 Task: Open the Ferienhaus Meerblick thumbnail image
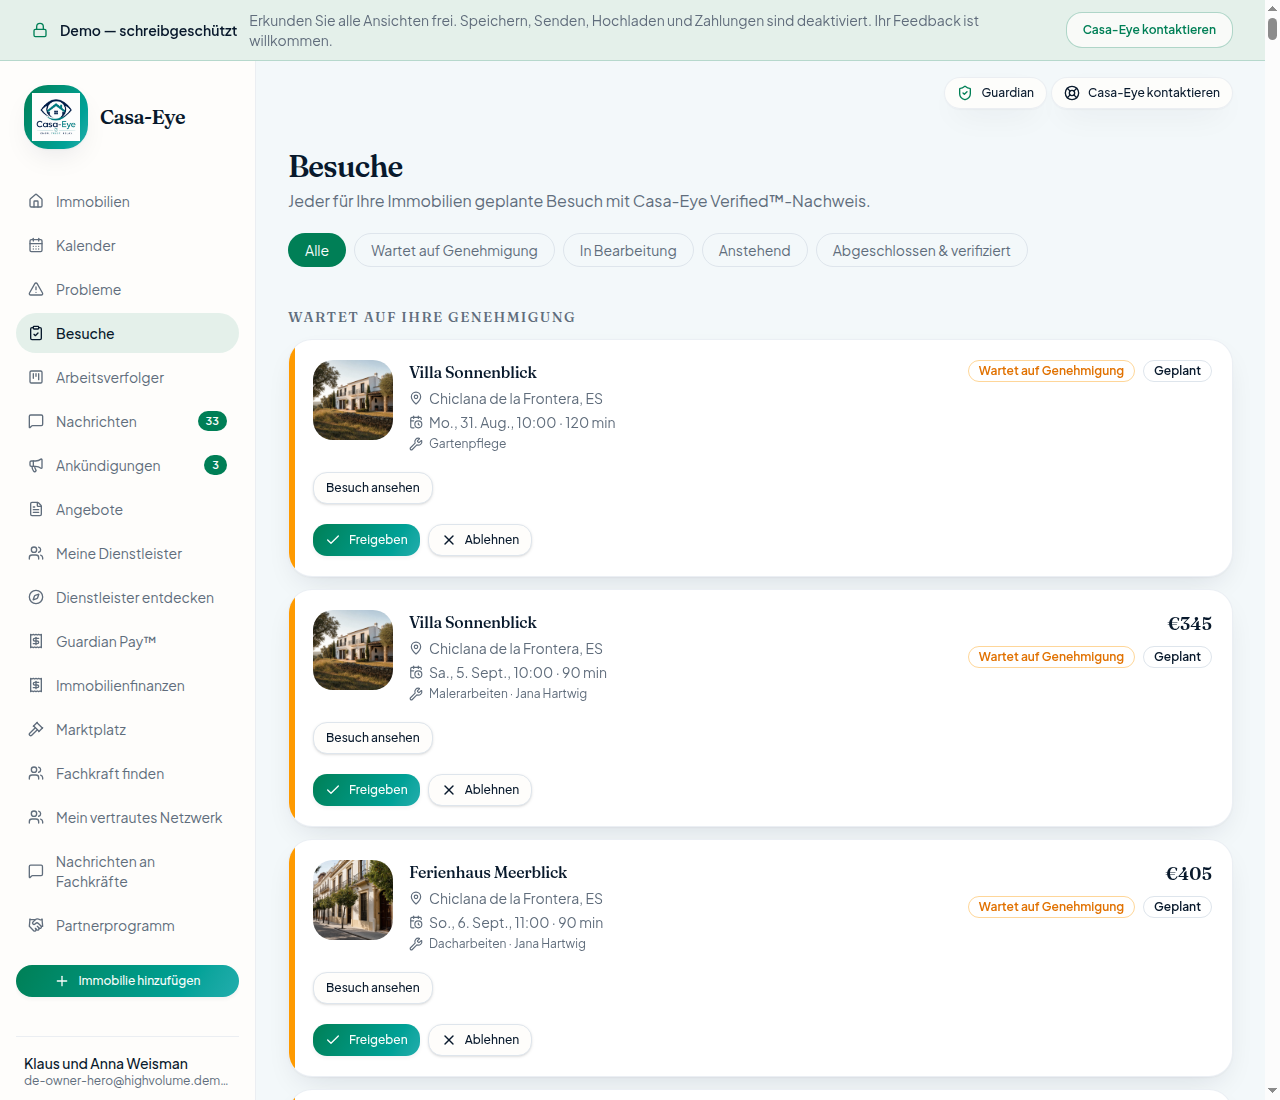[353, 900]
